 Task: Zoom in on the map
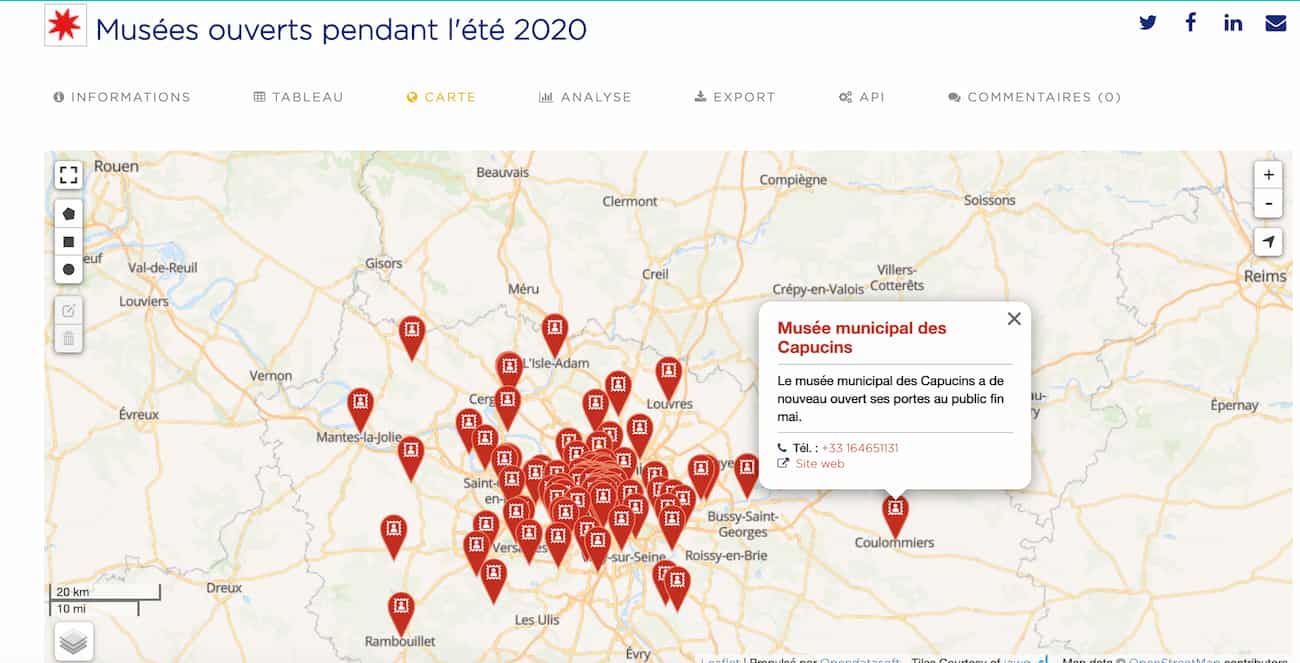pos(1268,175)
